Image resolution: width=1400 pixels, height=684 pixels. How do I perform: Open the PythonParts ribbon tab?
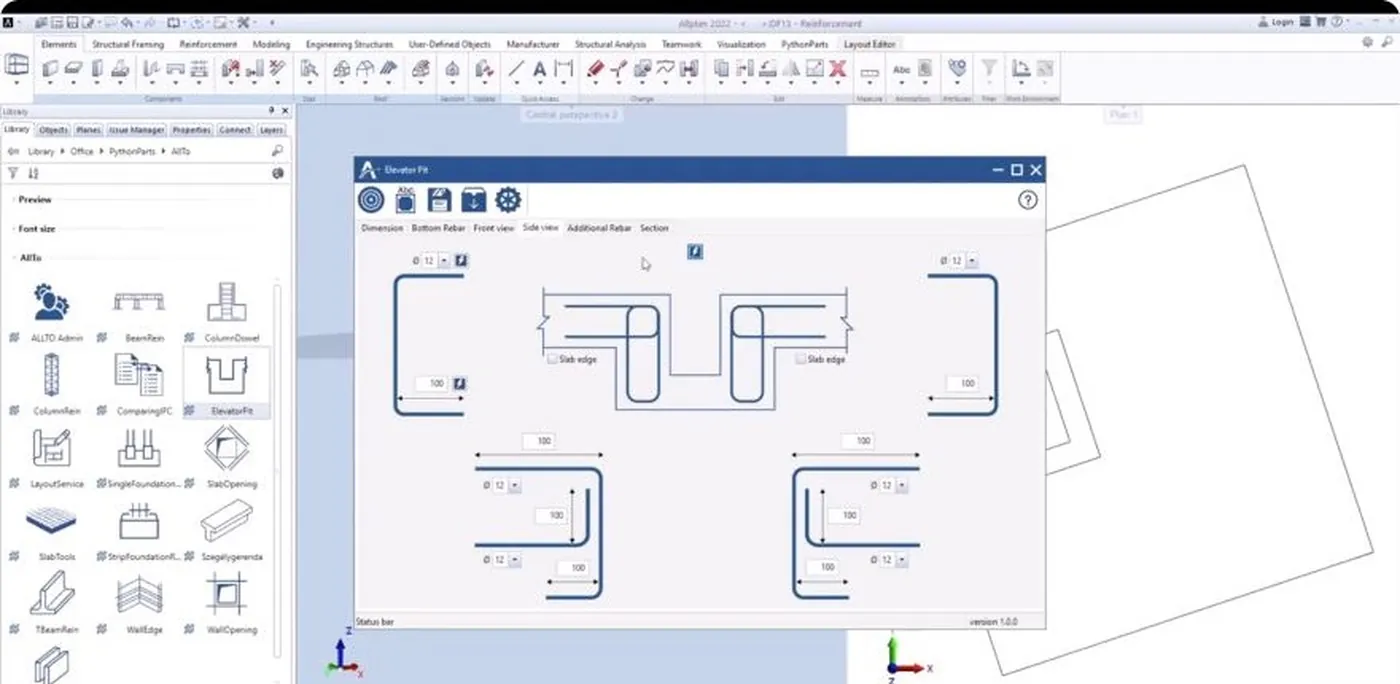pos(805,44)
